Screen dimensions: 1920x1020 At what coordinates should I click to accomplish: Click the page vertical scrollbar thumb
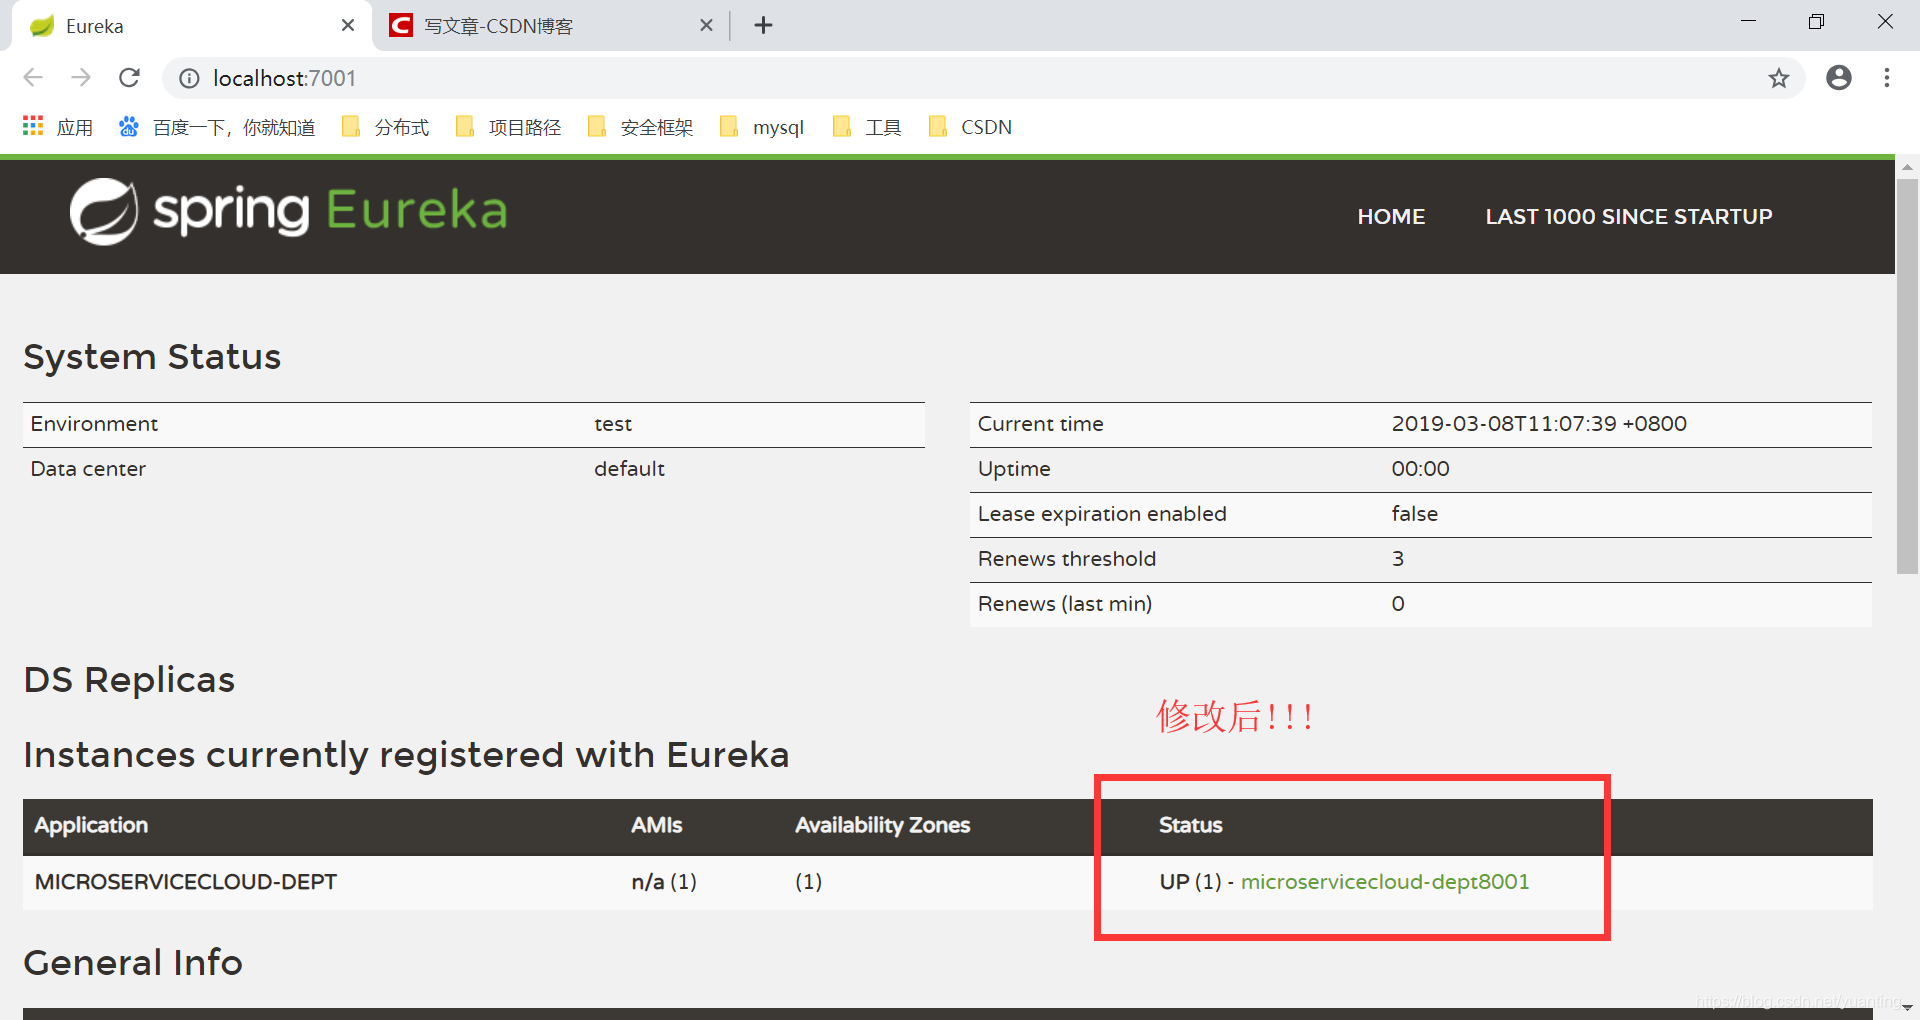[x=1907, y=376]
